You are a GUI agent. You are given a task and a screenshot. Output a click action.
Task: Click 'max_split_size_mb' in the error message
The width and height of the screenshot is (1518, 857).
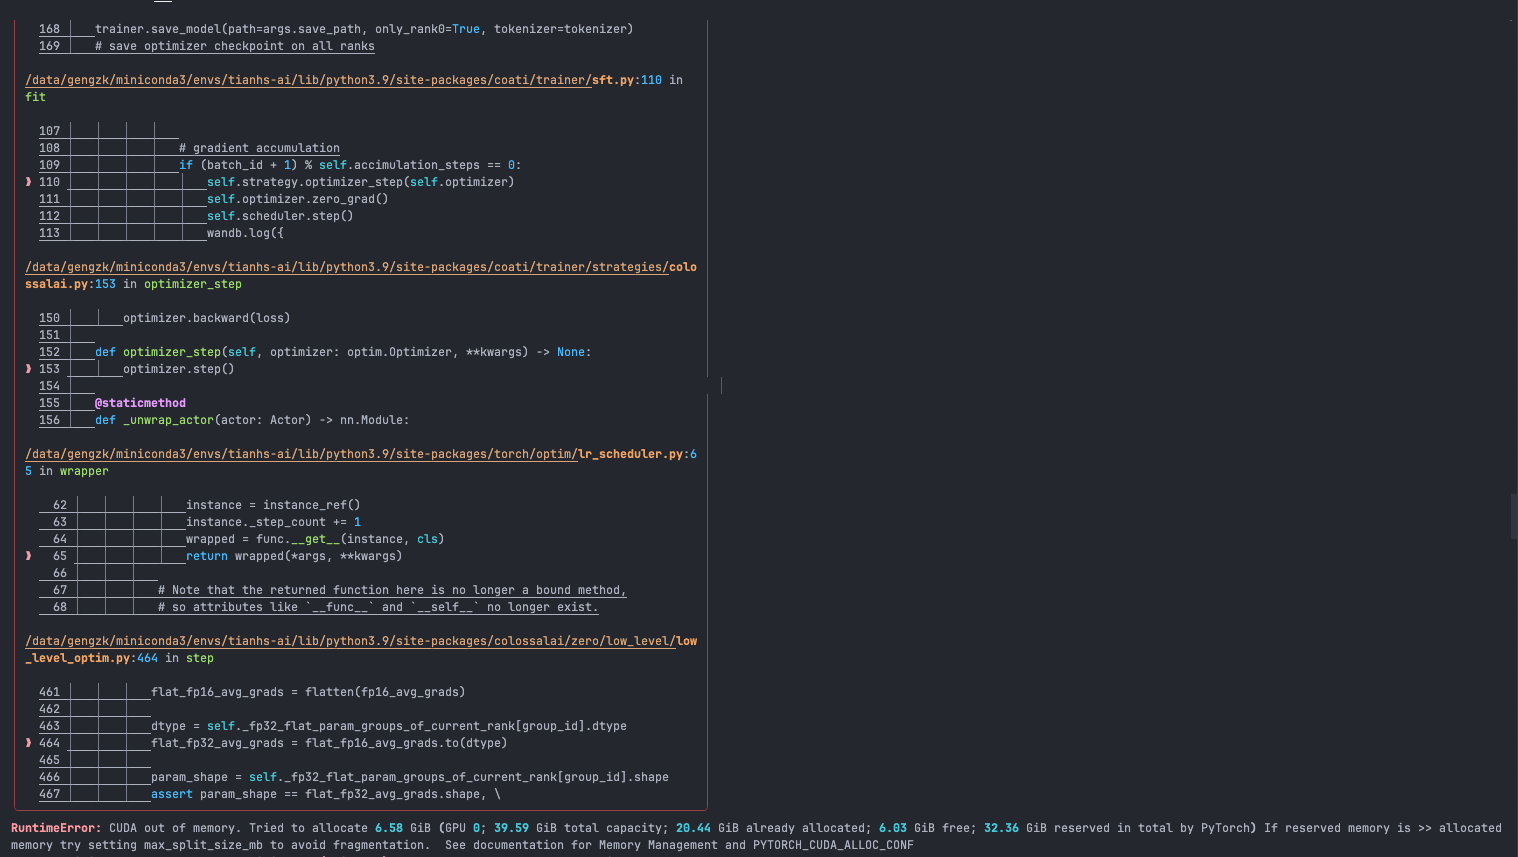coord(203,845)
